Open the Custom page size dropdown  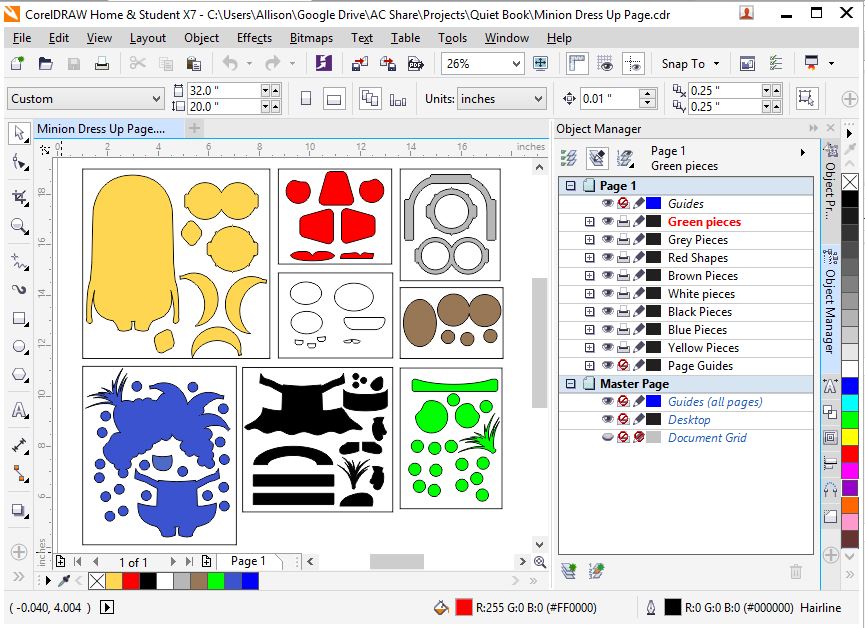[x=156, y=99]
